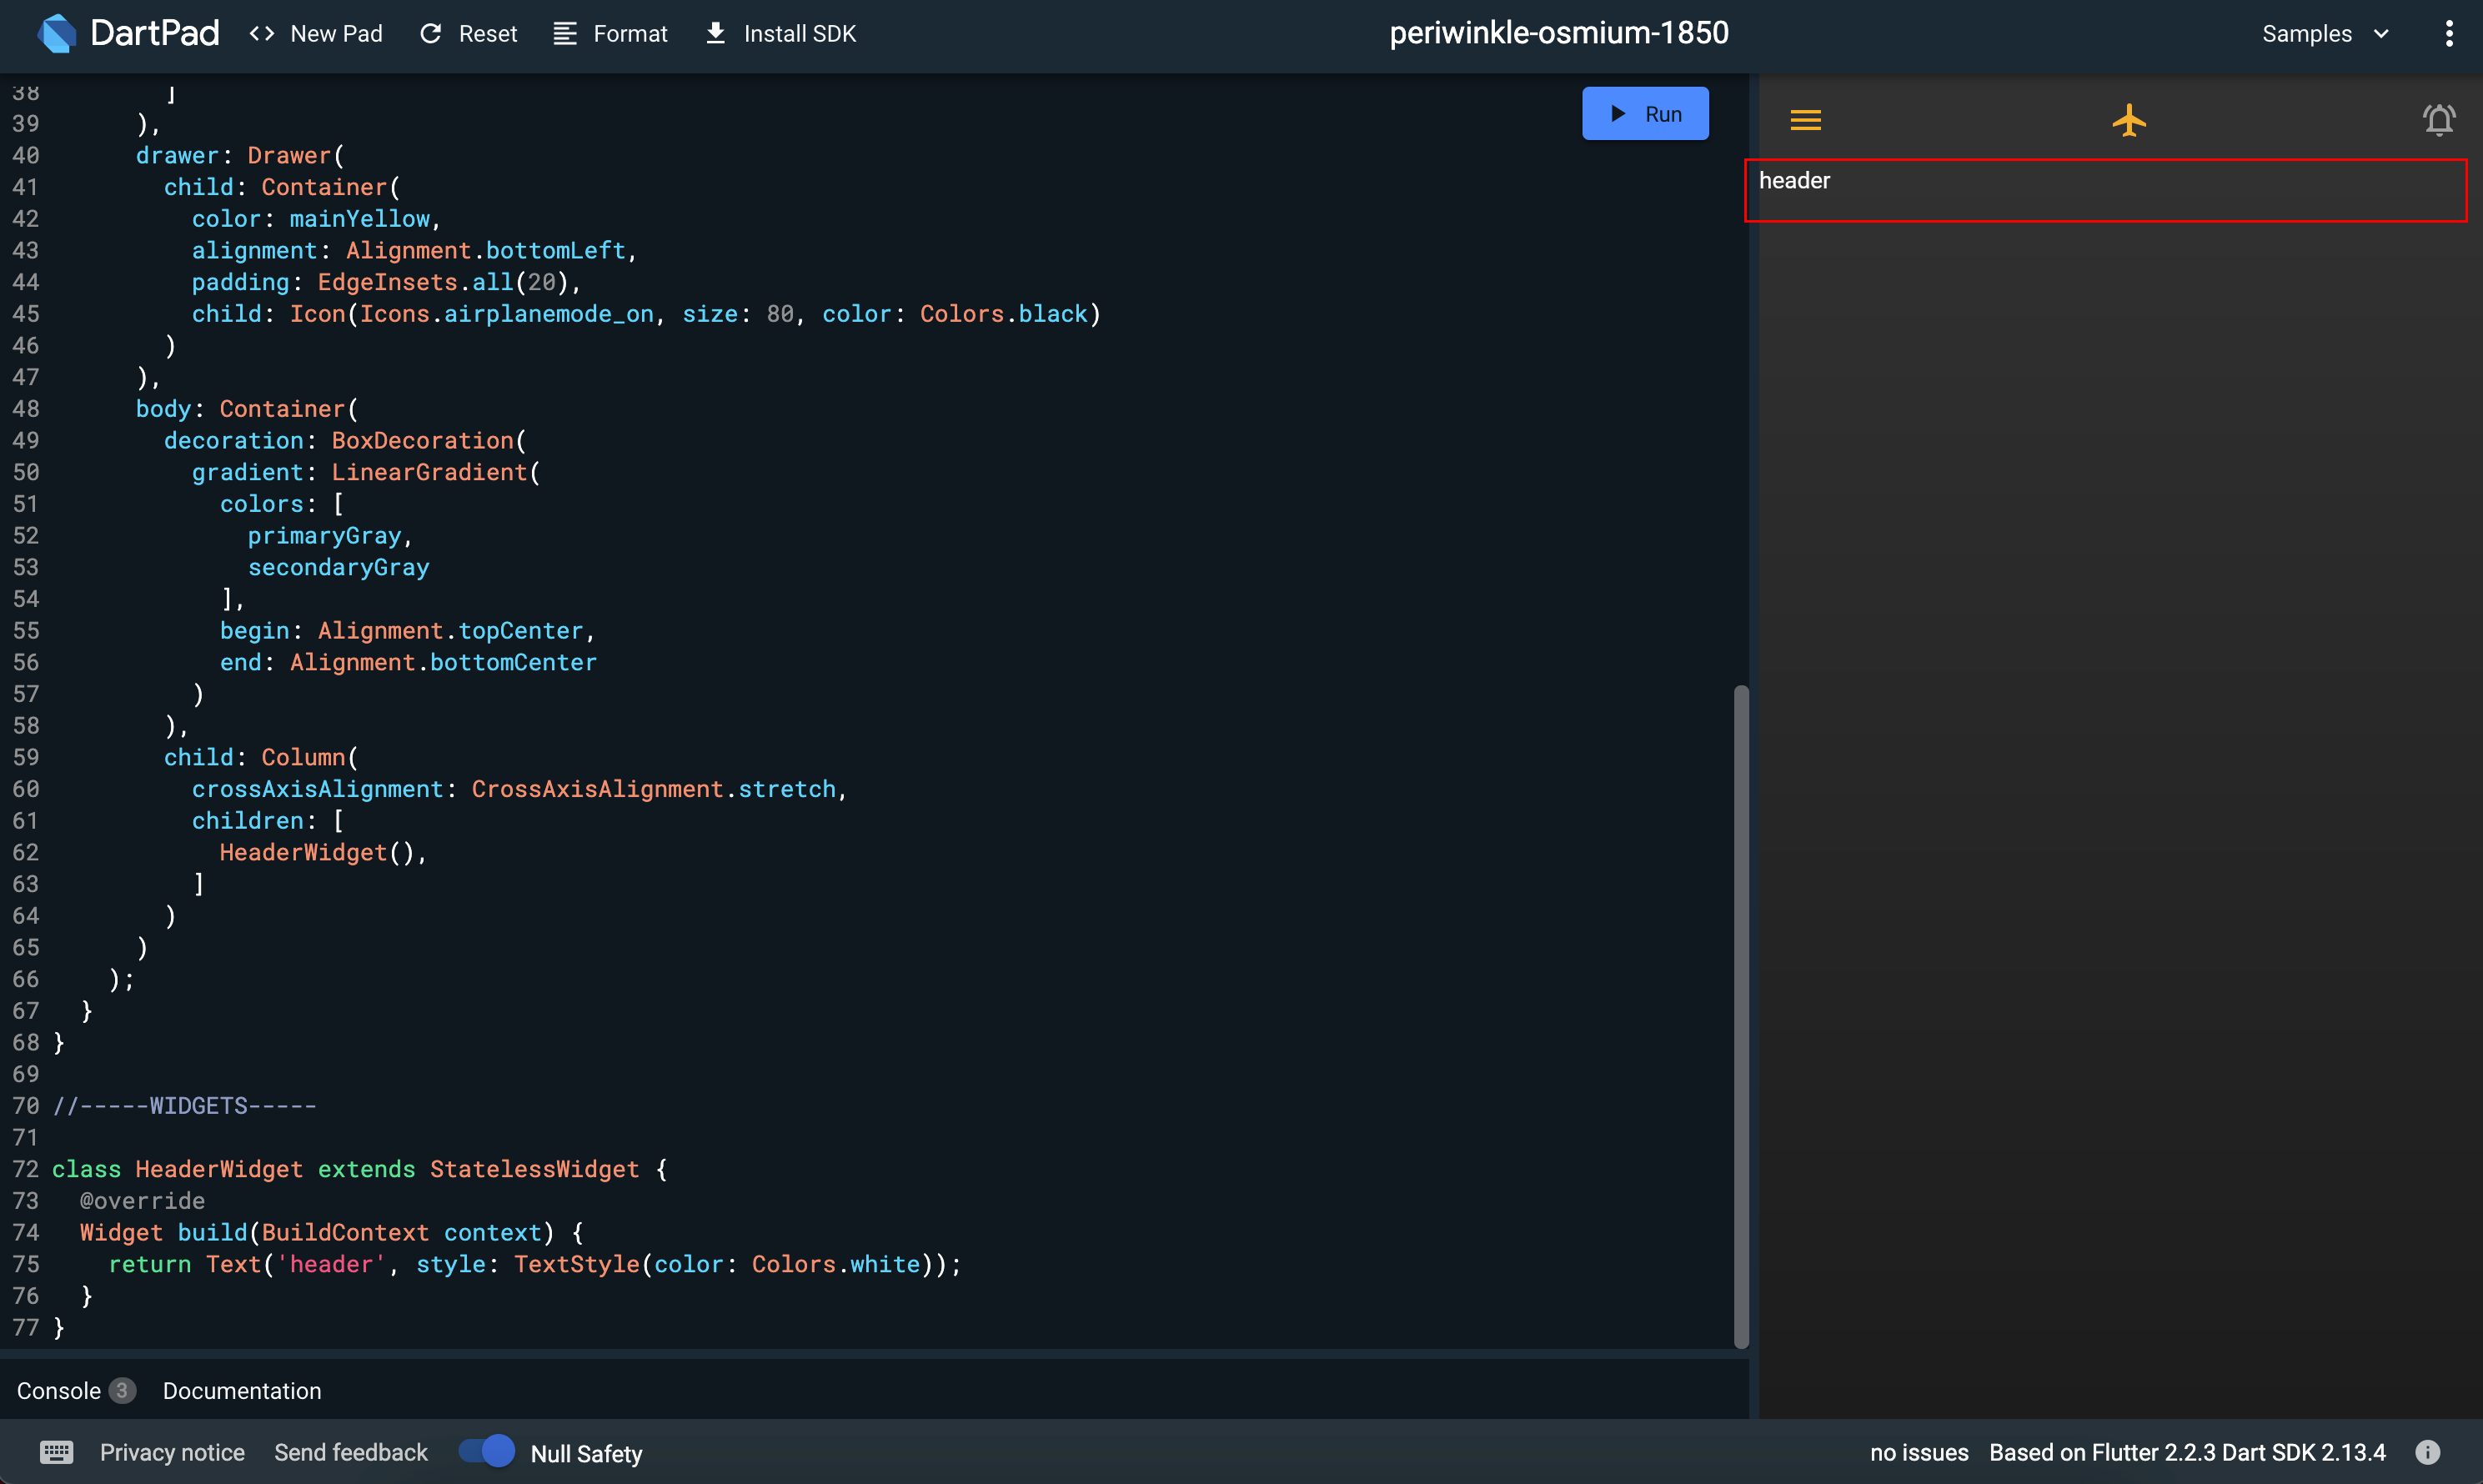
Task: Select the Documentation tab at bottom
Action: (242, 1391)
